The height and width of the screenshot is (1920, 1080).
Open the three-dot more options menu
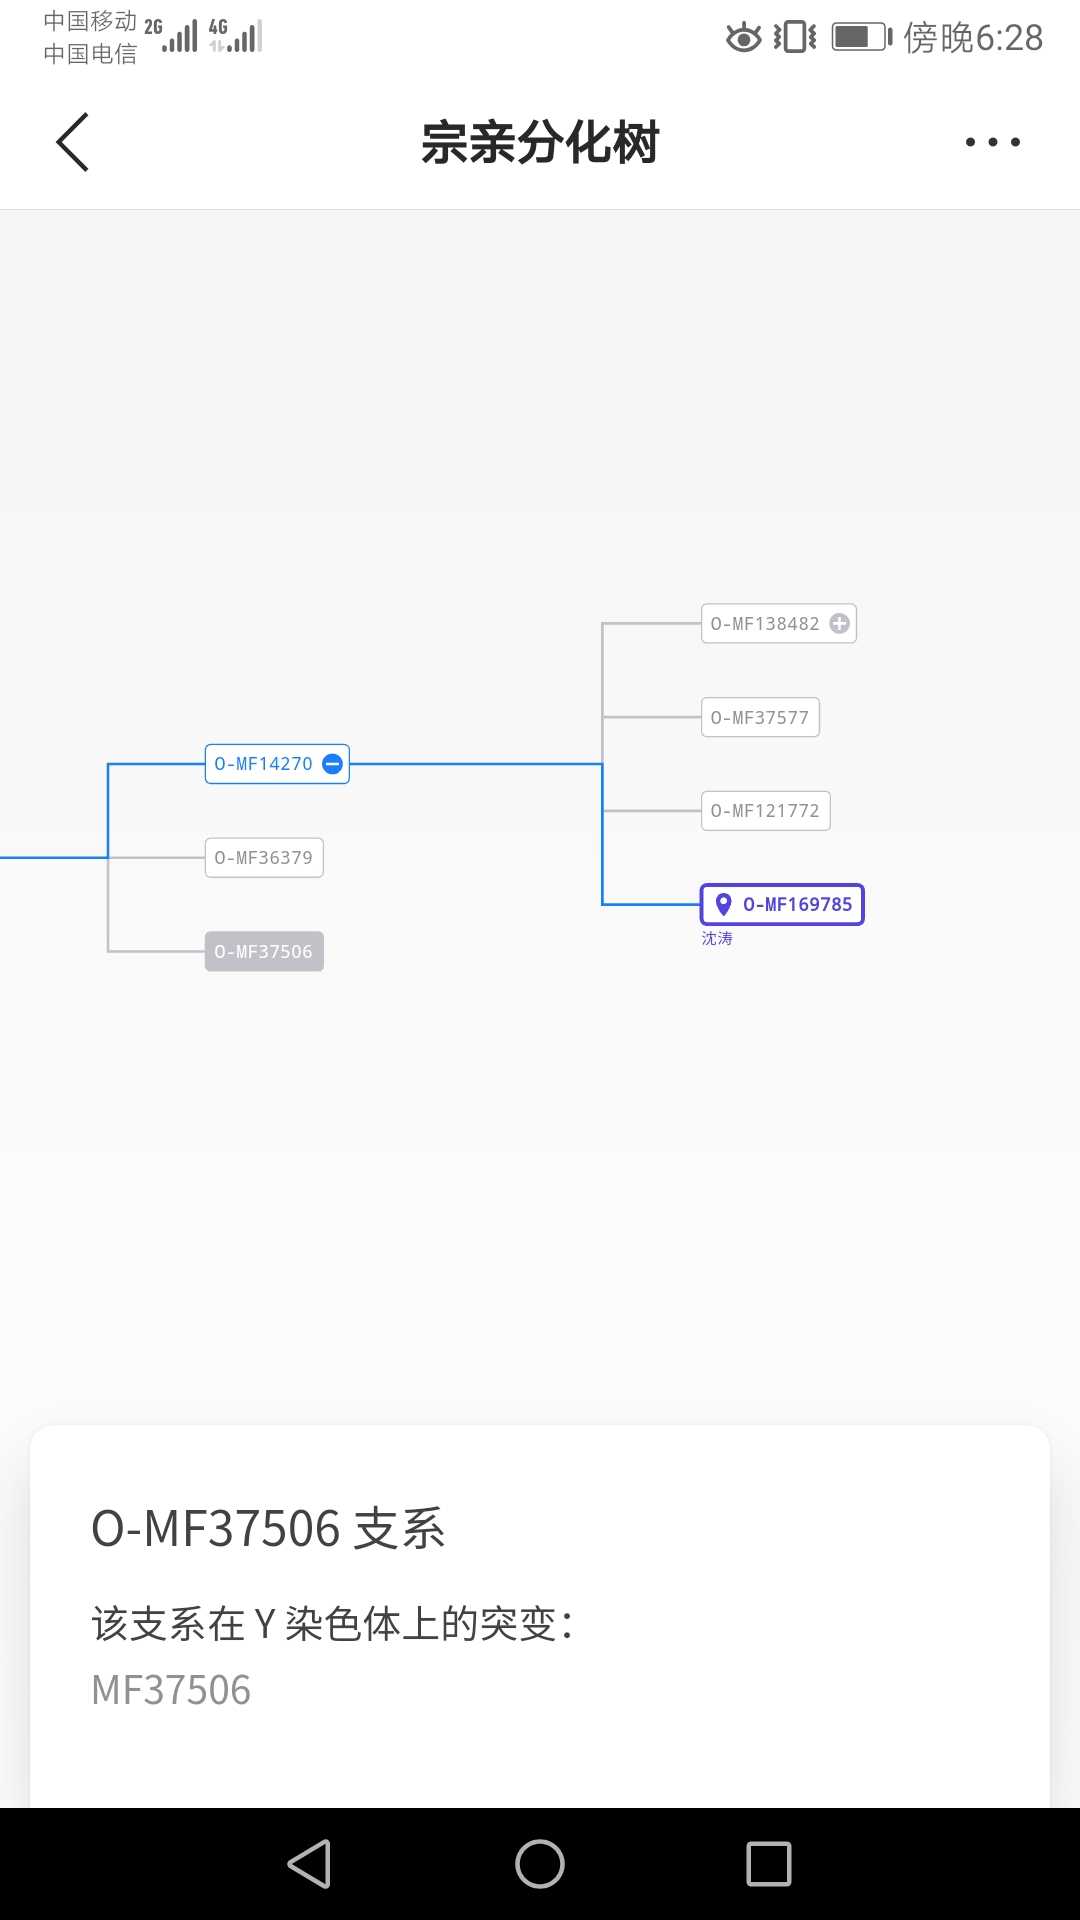pyautogui.click(x=992, y=142)
